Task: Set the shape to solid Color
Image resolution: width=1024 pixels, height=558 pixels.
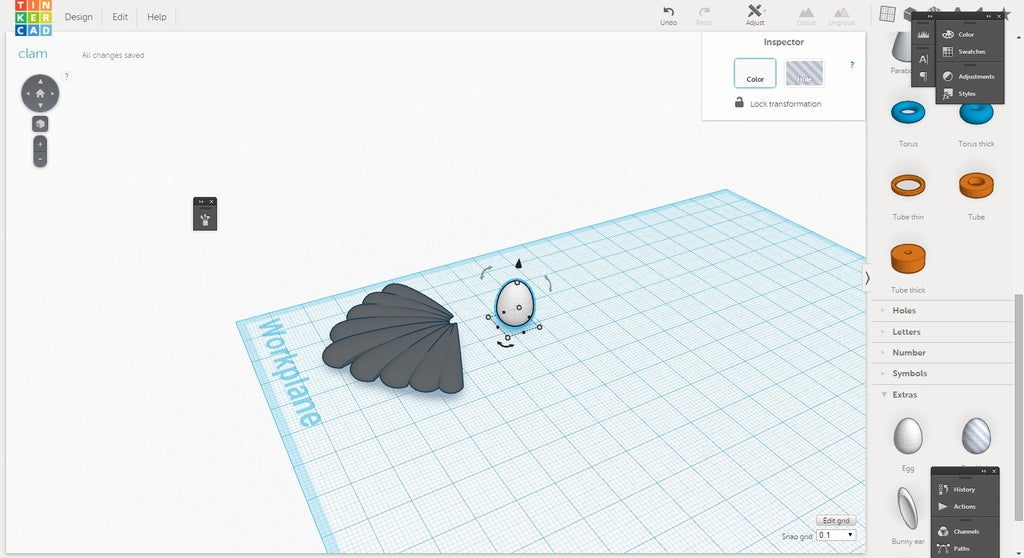Action: click(x=755, y=73)
